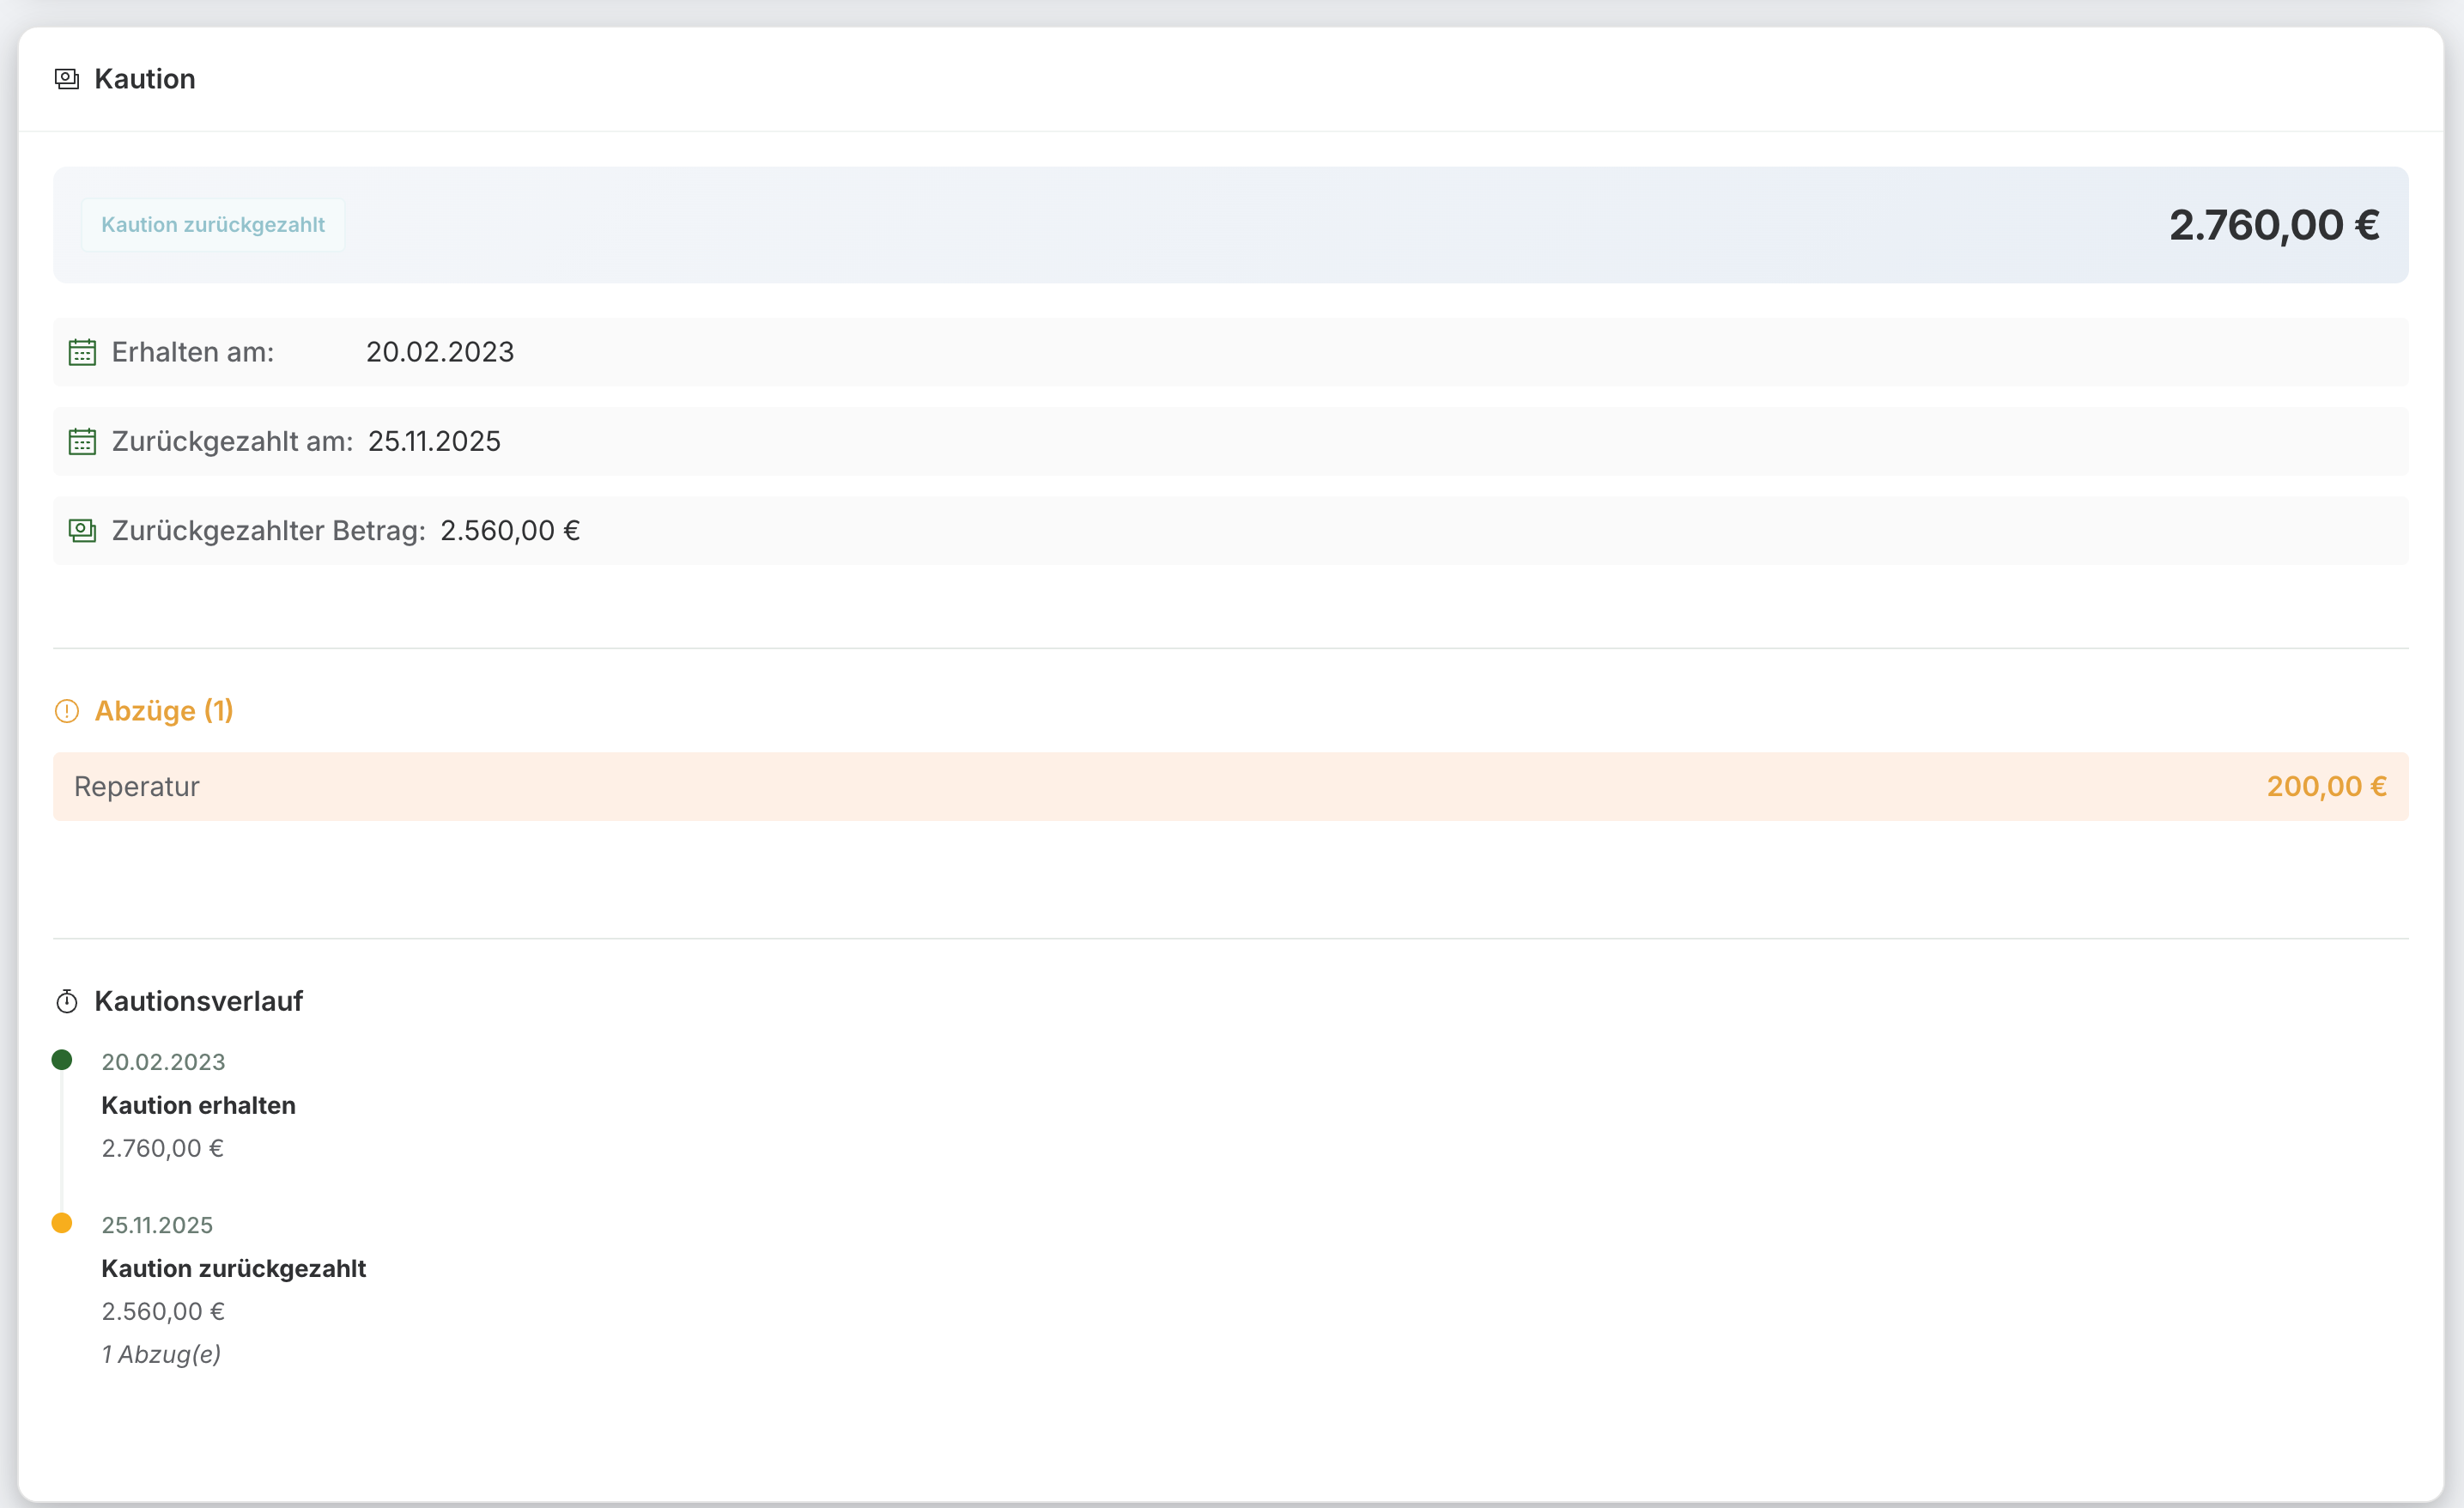The image size is (2464, 1508).
Task: Click the 2.560,00 € refunded amount value
Action: 510,530
